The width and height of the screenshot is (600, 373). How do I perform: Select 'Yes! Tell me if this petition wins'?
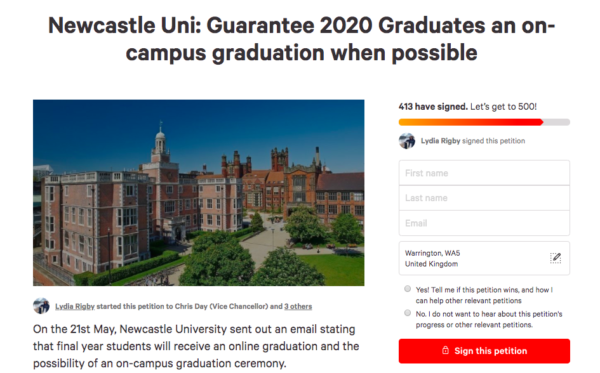click(x=408, y=289)
